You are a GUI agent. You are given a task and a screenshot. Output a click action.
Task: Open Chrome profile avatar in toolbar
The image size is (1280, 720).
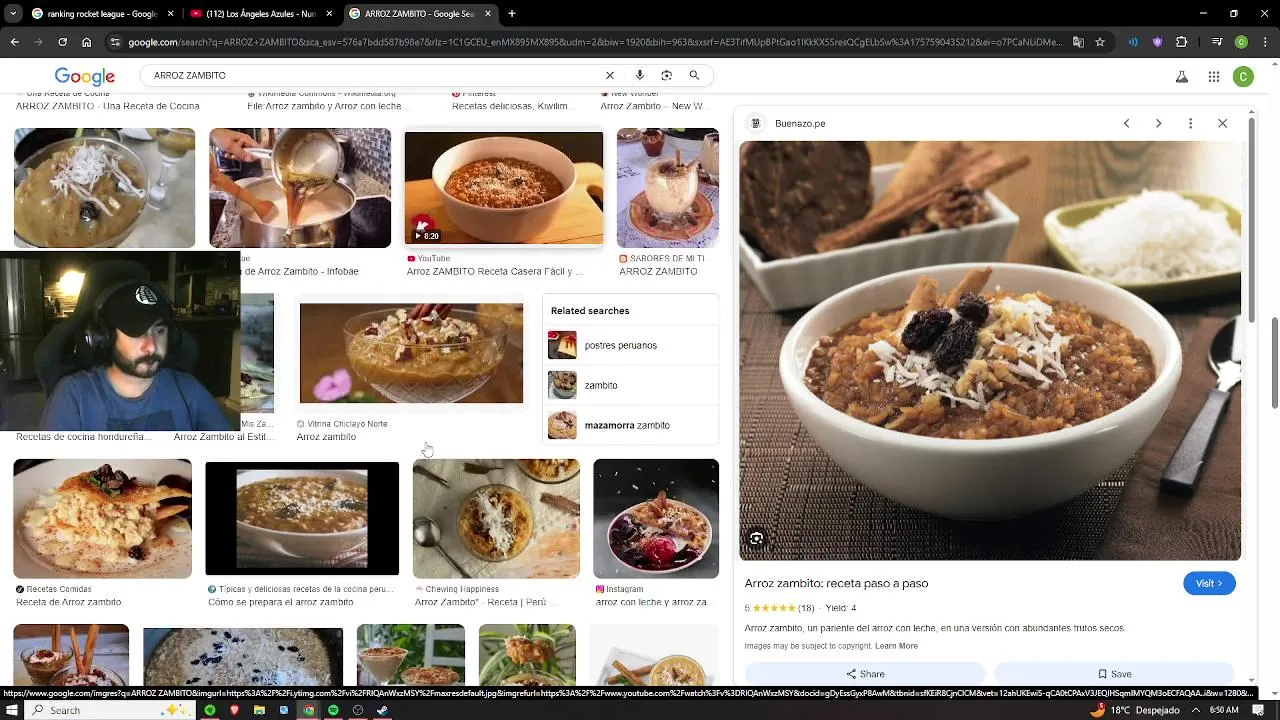coord(1241,42)
